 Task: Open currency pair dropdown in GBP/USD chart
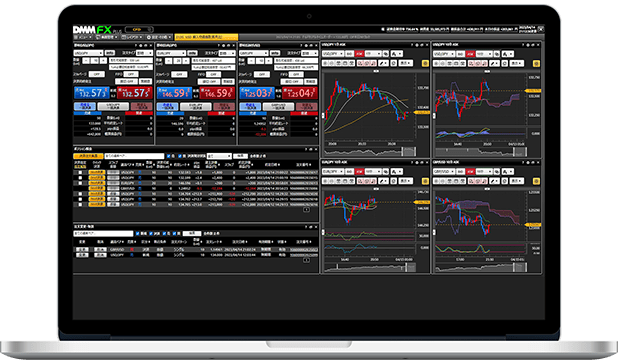444,172
